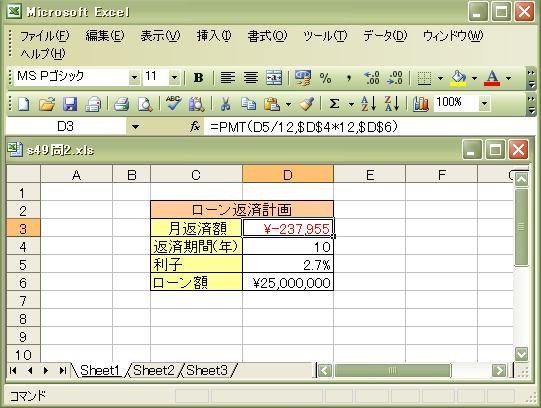Expand the font size 11 dropdown
Image resolution: width=541 pixels, height=408 pixels.
pos(175,78)
